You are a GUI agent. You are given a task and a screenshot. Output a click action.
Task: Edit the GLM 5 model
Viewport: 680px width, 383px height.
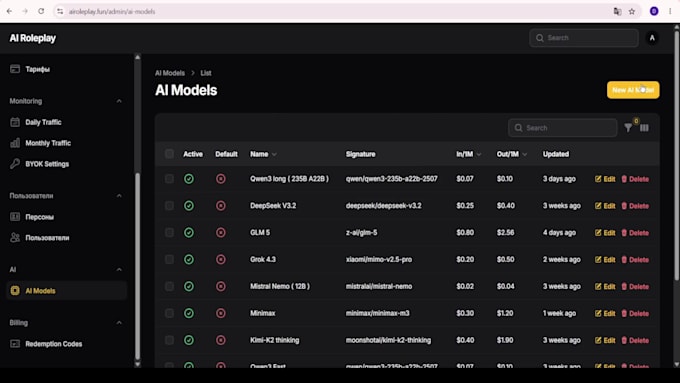coord(605,233)
